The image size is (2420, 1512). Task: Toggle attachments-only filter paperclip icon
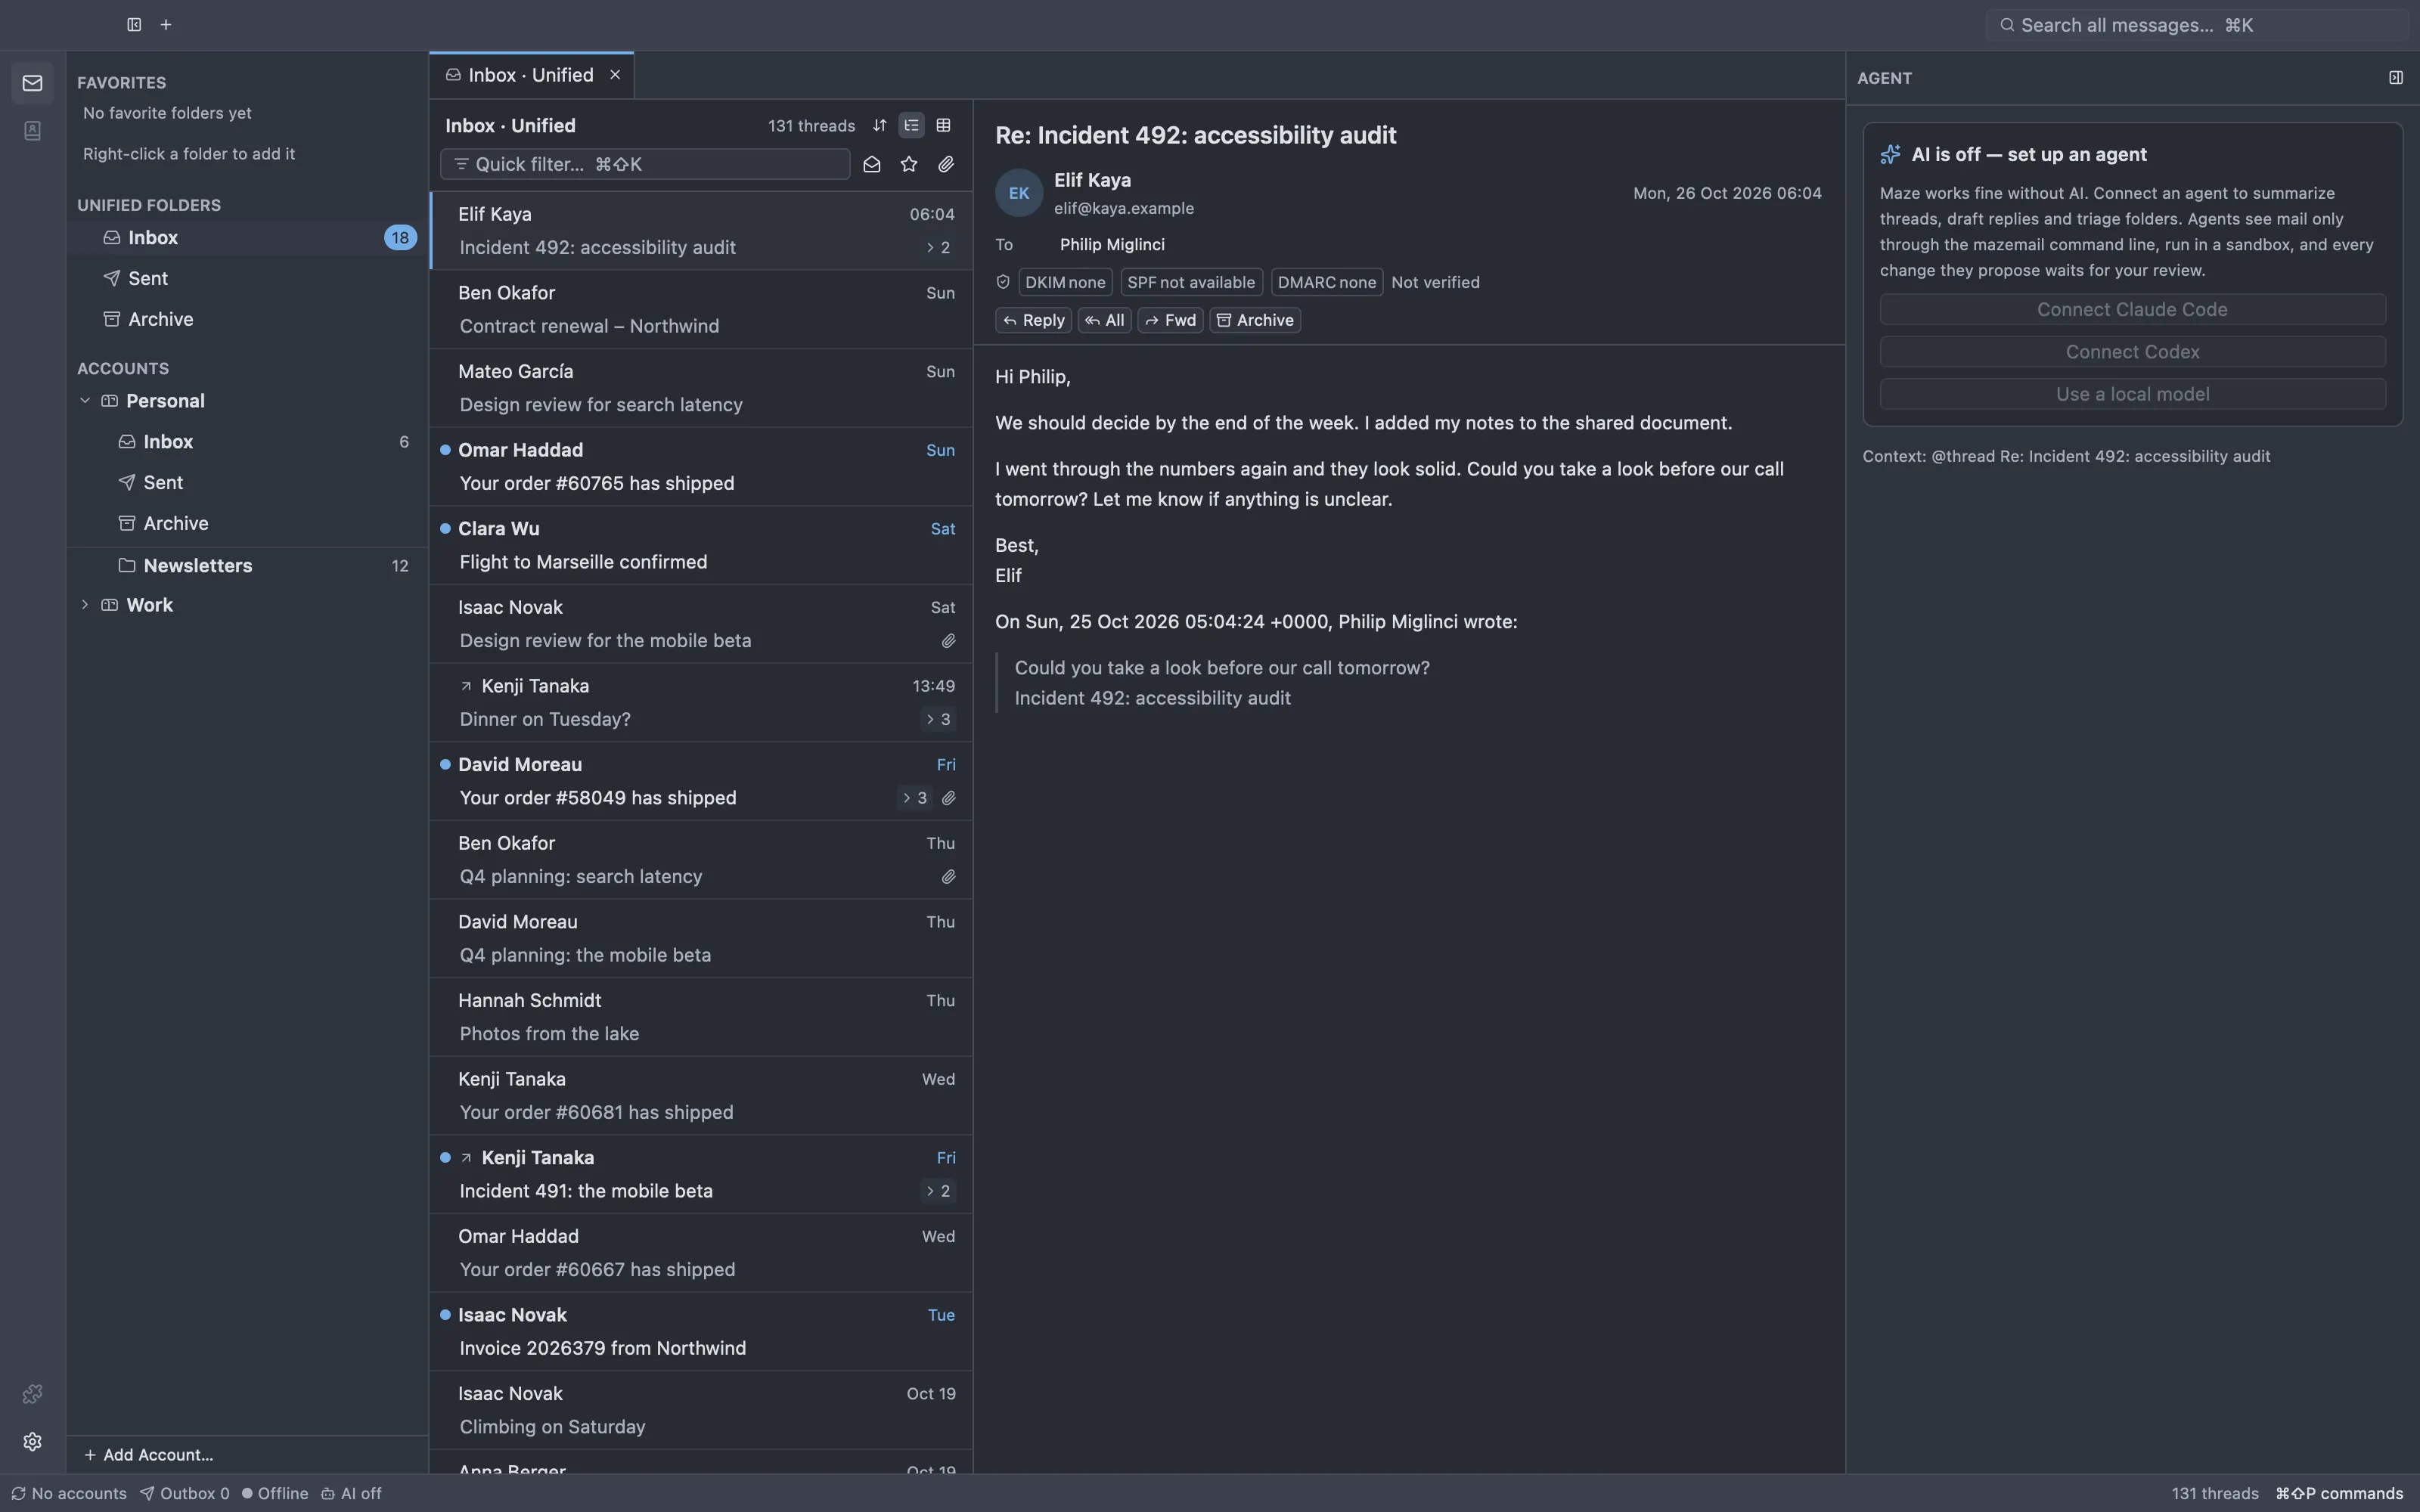coord(946,165)
